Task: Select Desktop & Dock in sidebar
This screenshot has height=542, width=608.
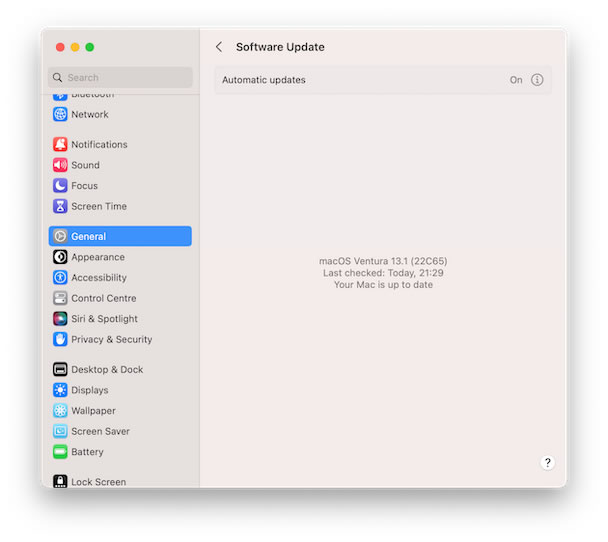Action: [x=120, y=369]
